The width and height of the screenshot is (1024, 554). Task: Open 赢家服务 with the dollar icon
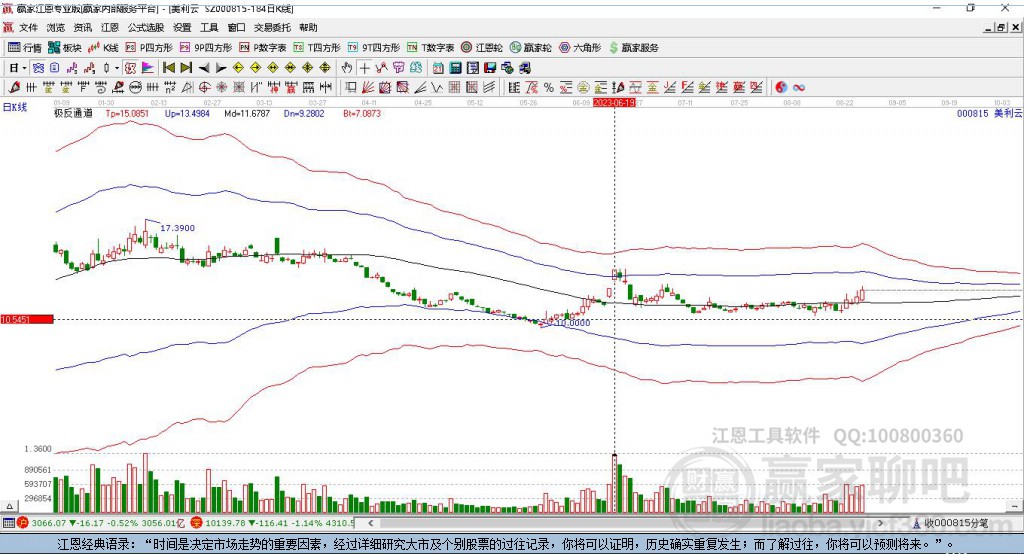click(633, 48)
